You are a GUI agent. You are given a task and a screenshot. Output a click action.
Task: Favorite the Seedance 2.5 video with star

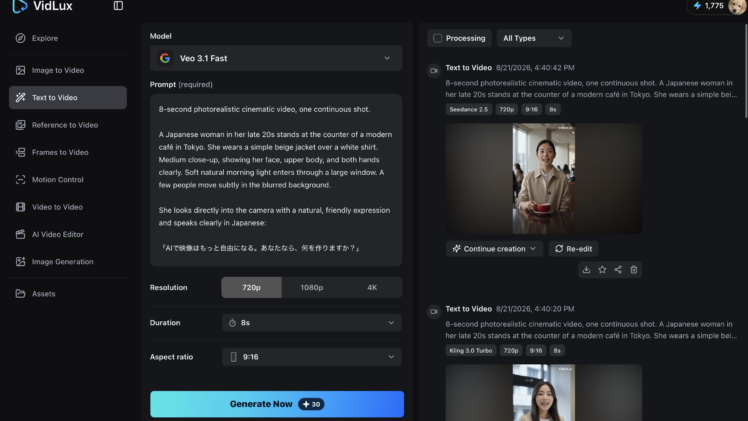point(602,270)
